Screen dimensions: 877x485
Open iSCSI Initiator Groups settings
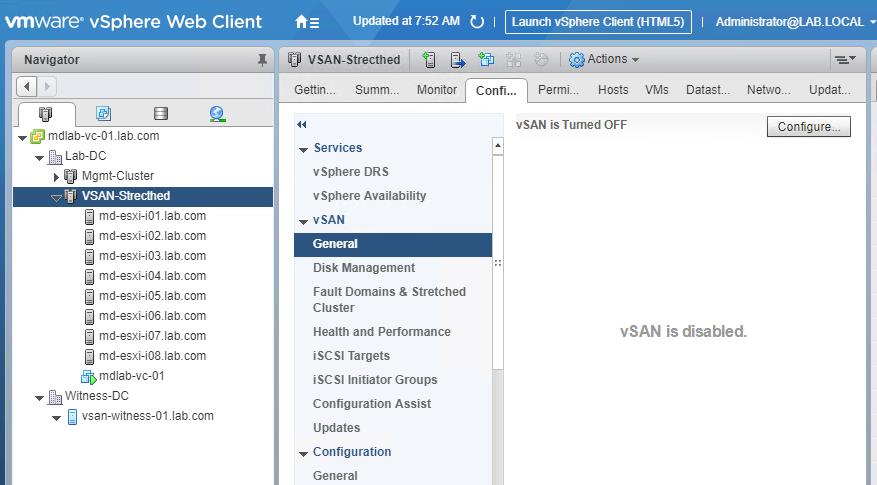[375, 380]
